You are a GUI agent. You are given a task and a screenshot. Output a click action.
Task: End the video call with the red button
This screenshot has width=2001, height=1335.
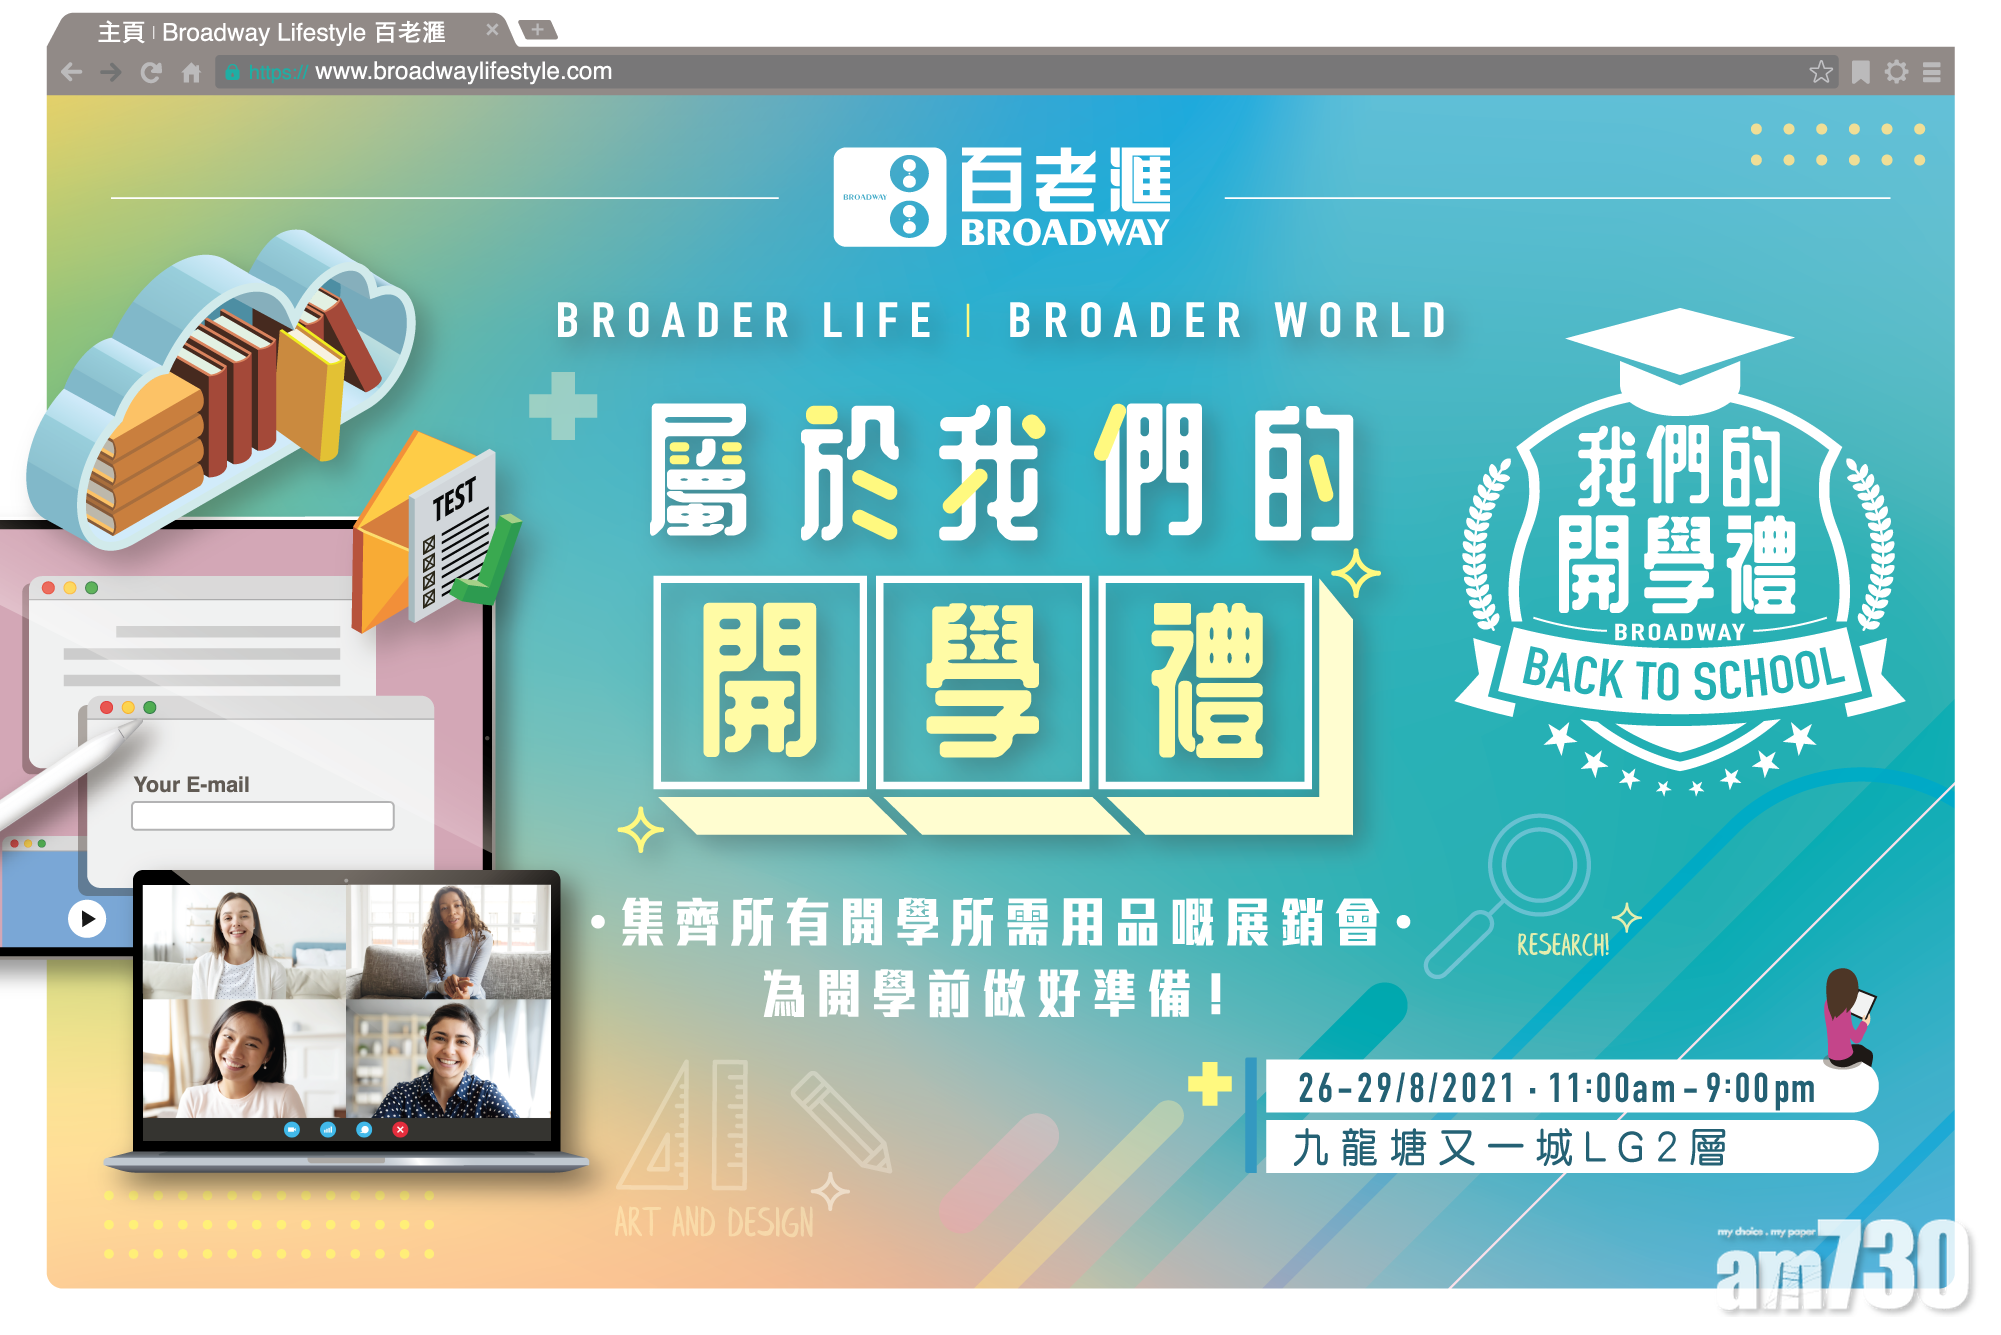pyautogui.click(x=400, y=1130)
